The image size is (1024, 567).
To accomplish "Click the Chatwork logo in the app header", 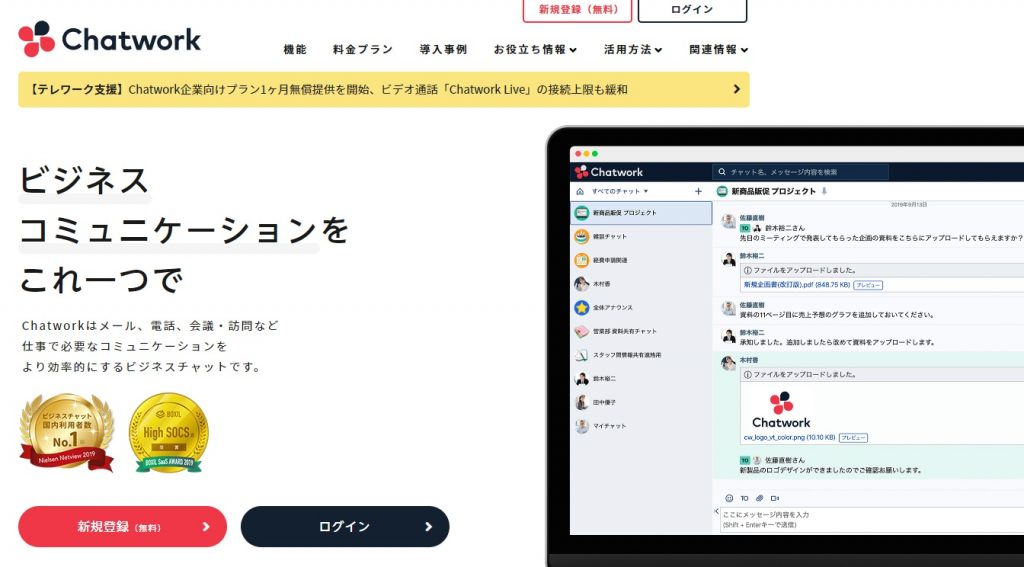I will [x=609, y=172].
